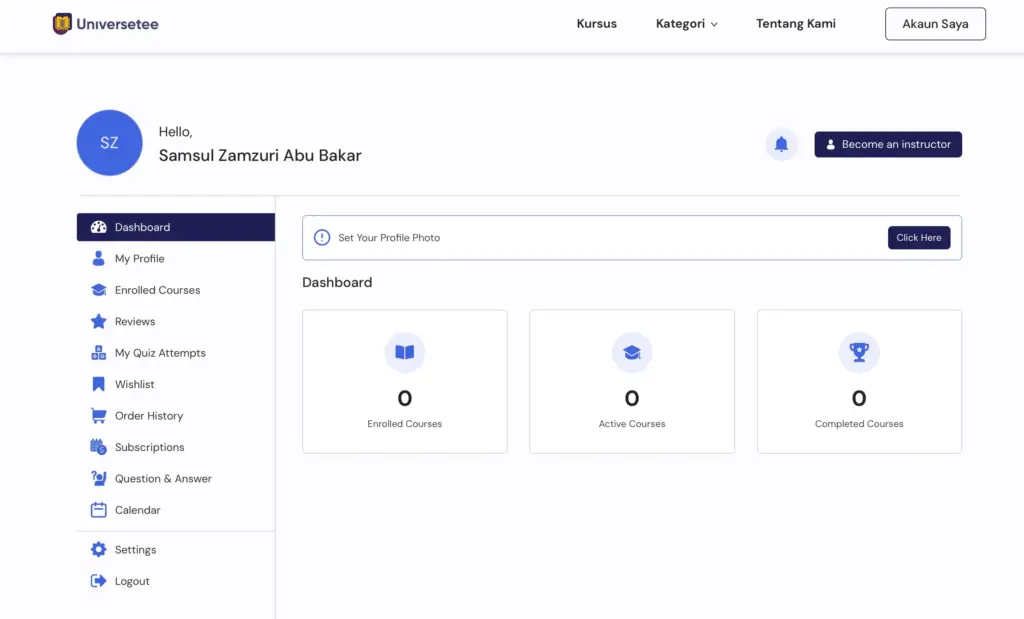Go to Tentang Kami page
The height and width of the screenshot is (619, 1024).
click(795, 24)
